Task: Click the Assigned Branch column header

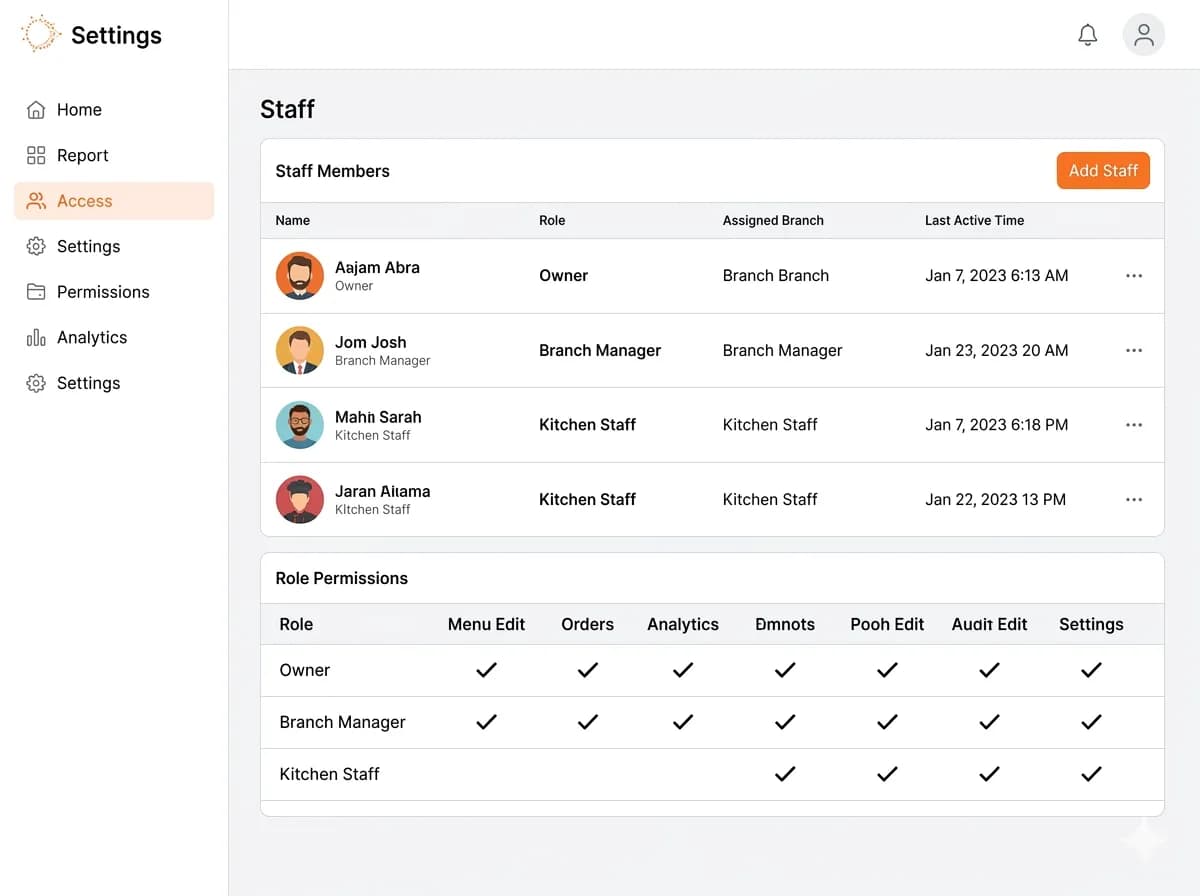Action: pyautogui.click(x=773, y=221)
